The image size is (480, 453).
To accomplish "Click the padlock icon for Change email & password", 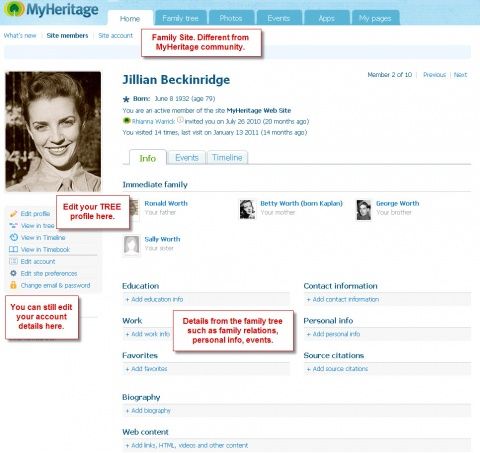I will click(x=13, y=285).
